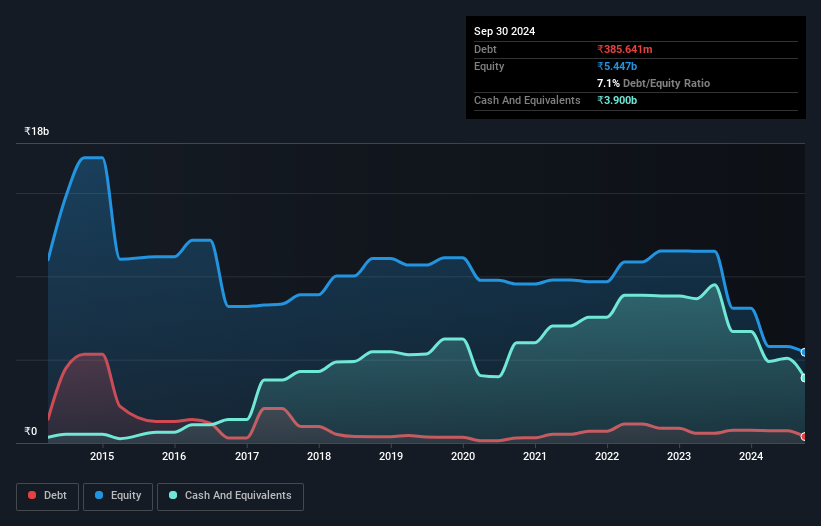Click the 2021 x-axis label
The image size is (821, 526).
click(535, 456)
